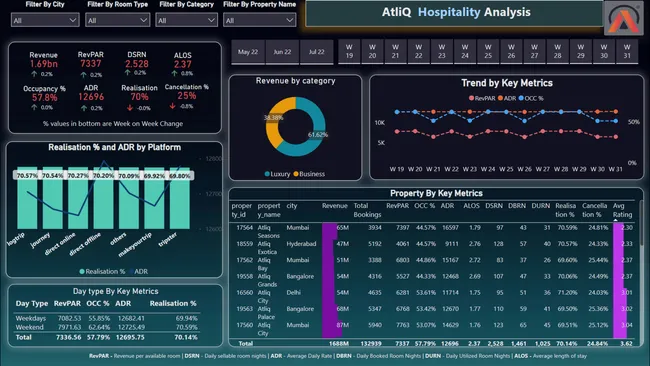Click property id 17564 cell

[x=245, y=228]
